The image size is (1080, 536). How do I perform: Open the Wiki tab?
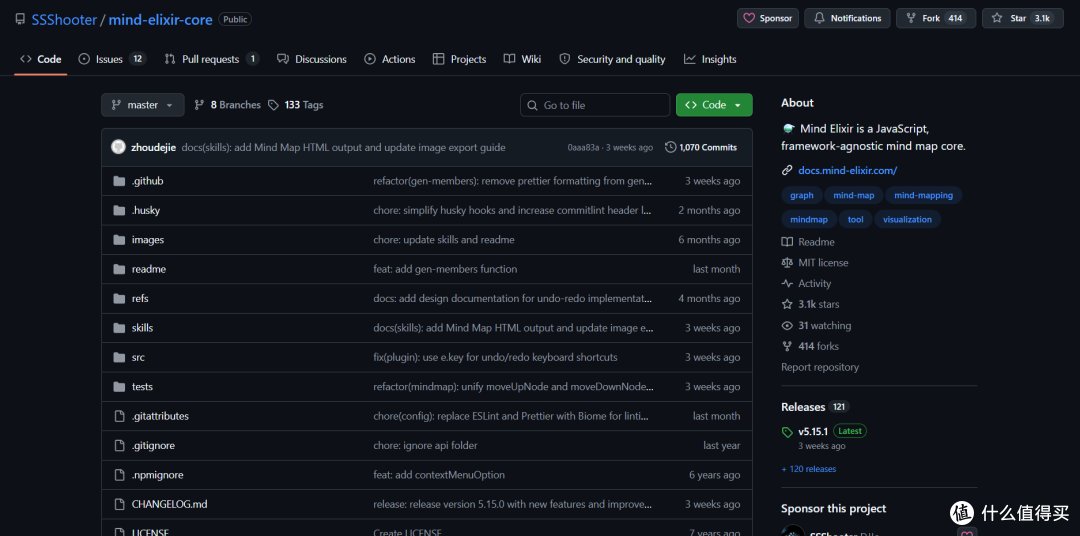522,59
